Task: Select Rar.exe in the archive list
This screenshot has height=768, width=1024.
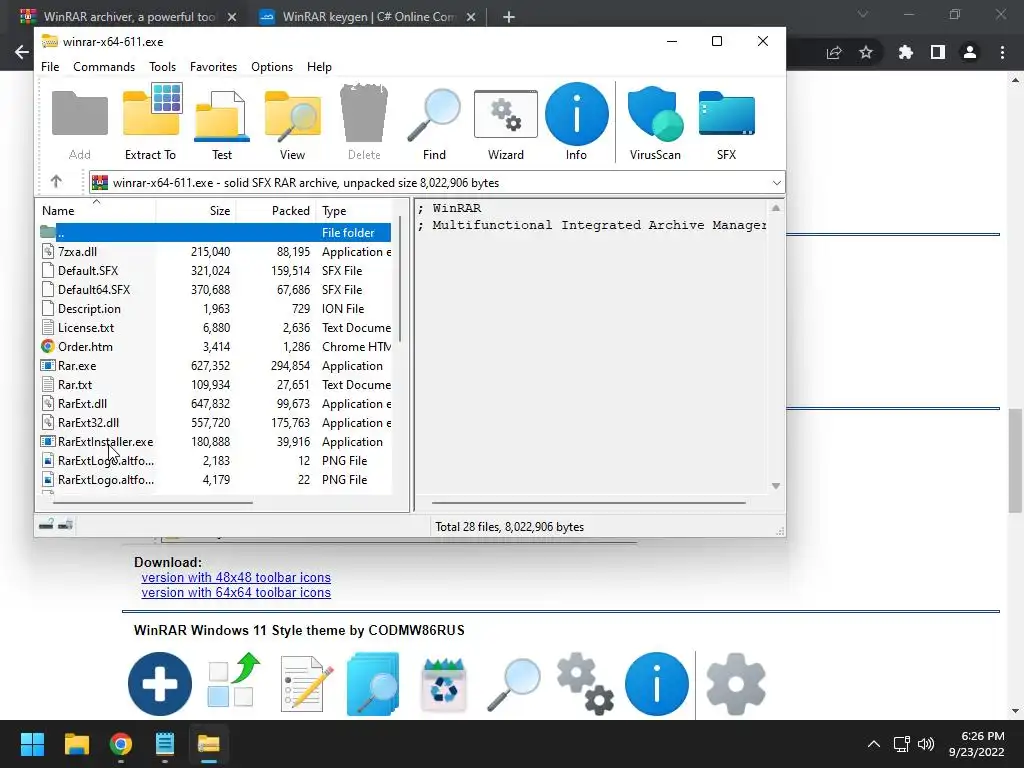Action: click(215, 366)
